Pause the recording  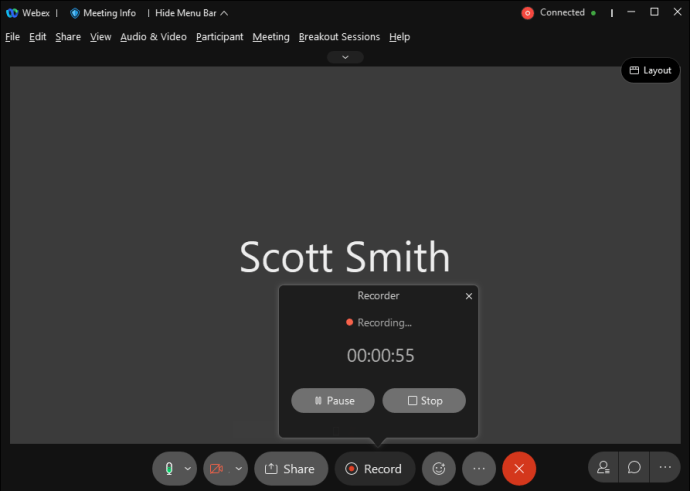pyautogui.click(x=333, y=400)
